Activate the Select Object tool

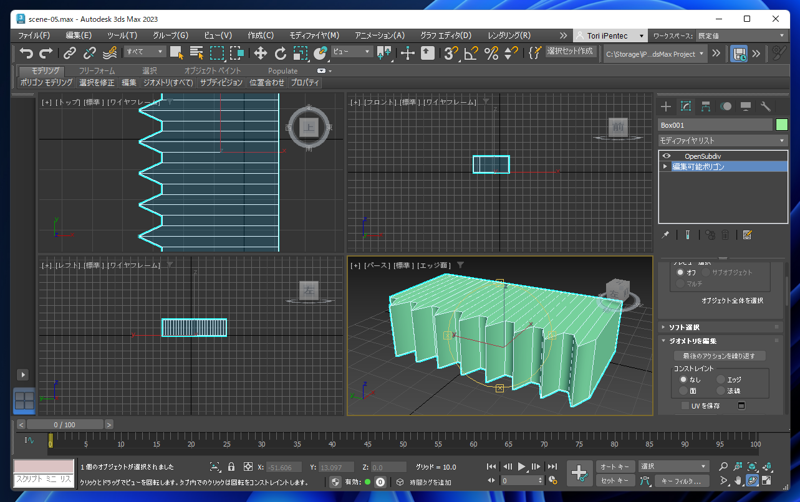point(177,53)
